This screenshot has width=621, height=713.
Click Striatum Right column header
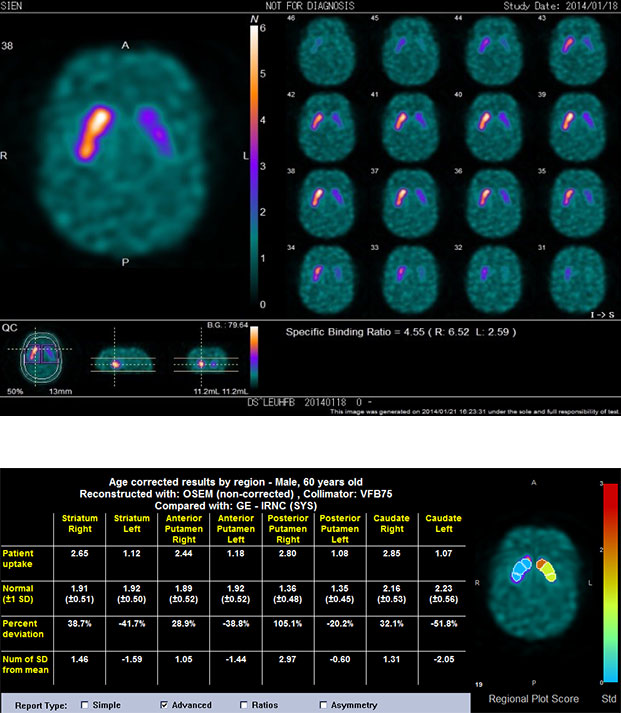coord(80,523)
